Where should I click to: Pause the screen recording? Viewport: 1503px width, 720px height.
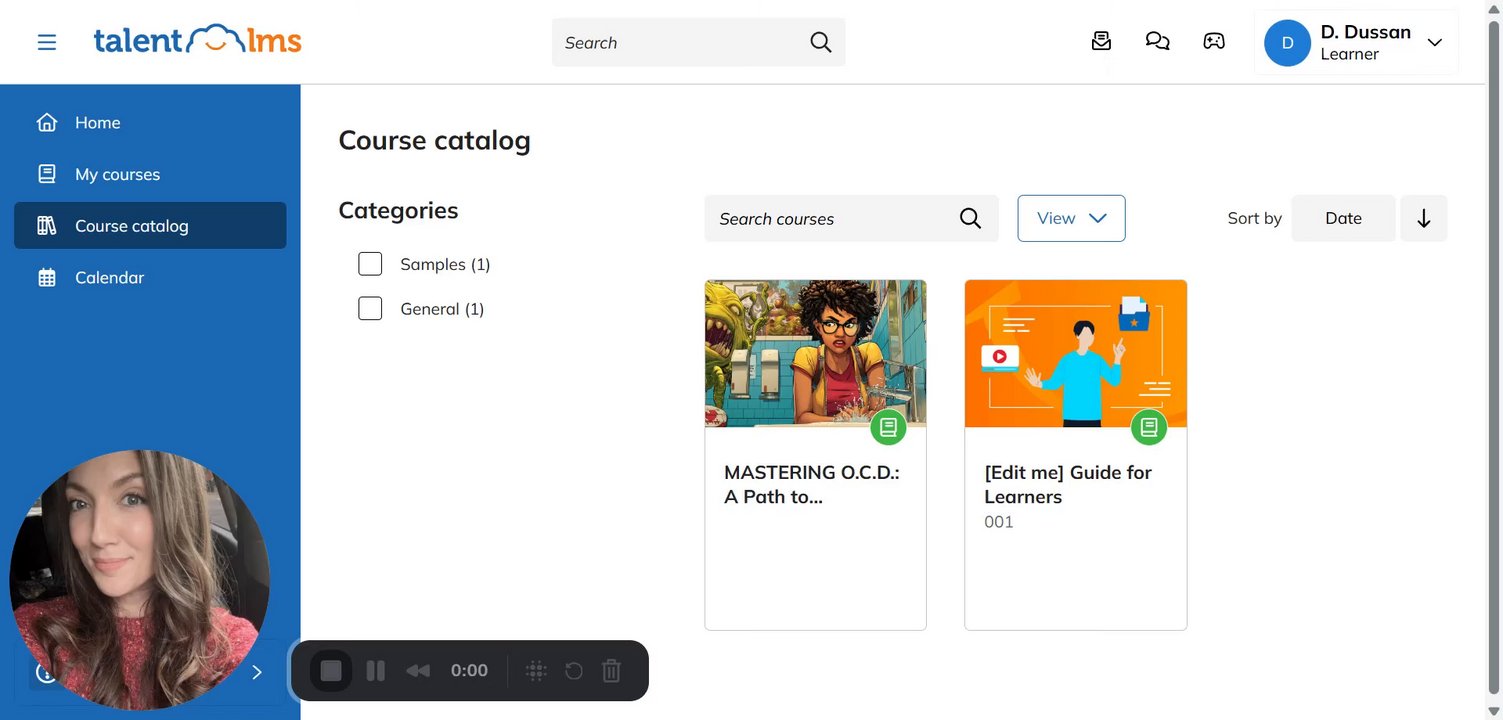376,671
